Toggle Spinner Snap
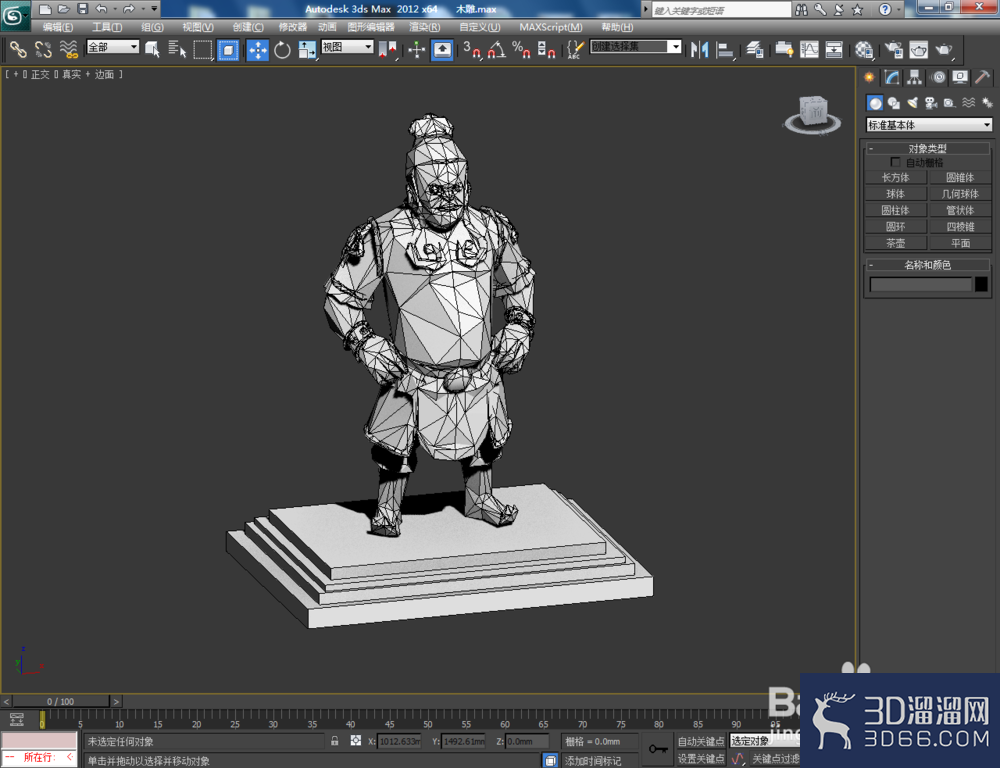This screenshot has height=768, width=1000. coord(546,49)
